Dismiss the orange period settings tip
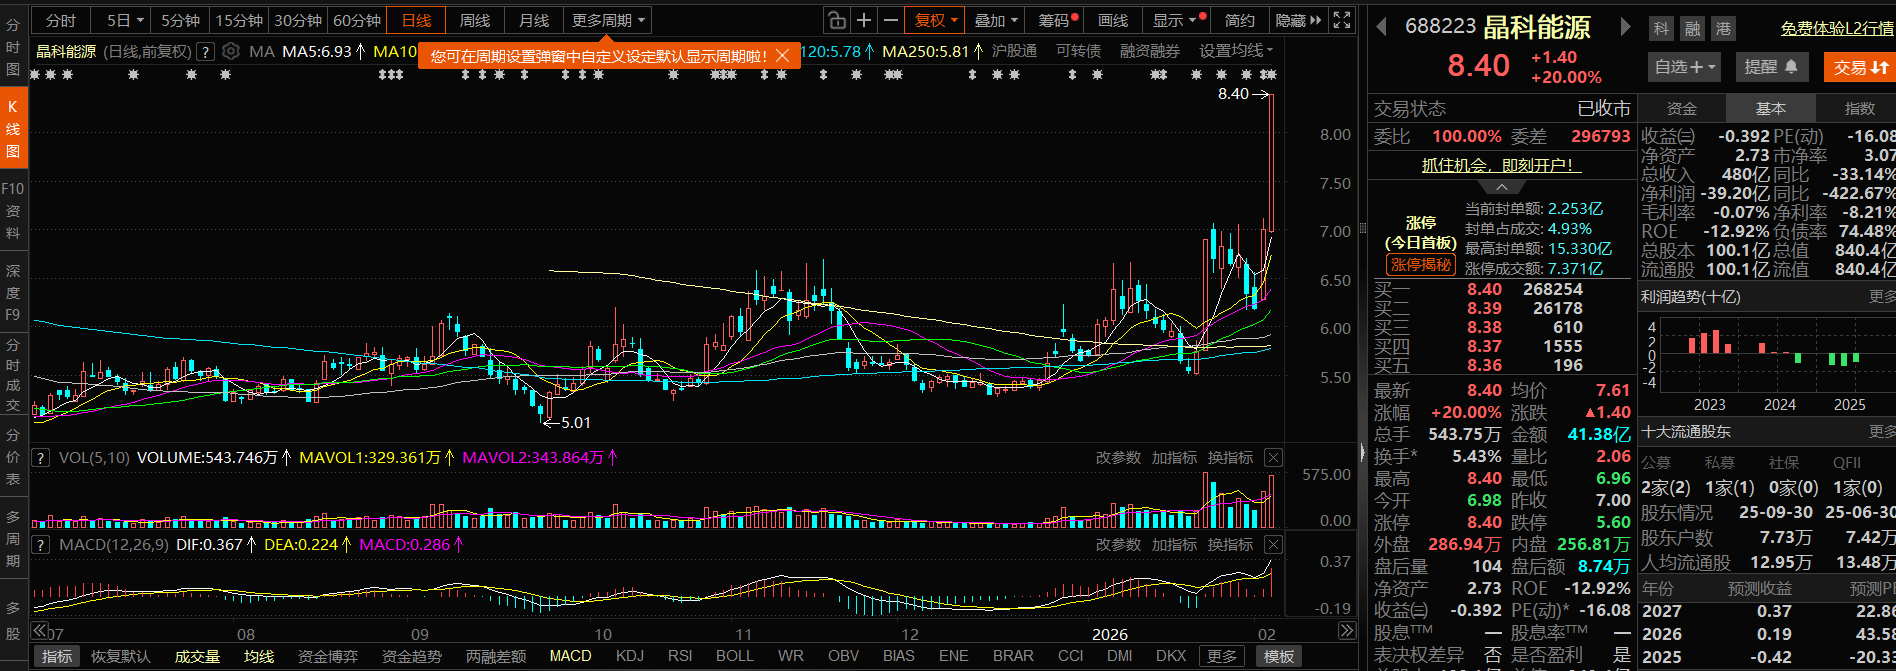This screenshot has height=671, width=1896. pyautogui.click(x=783, y=56)
